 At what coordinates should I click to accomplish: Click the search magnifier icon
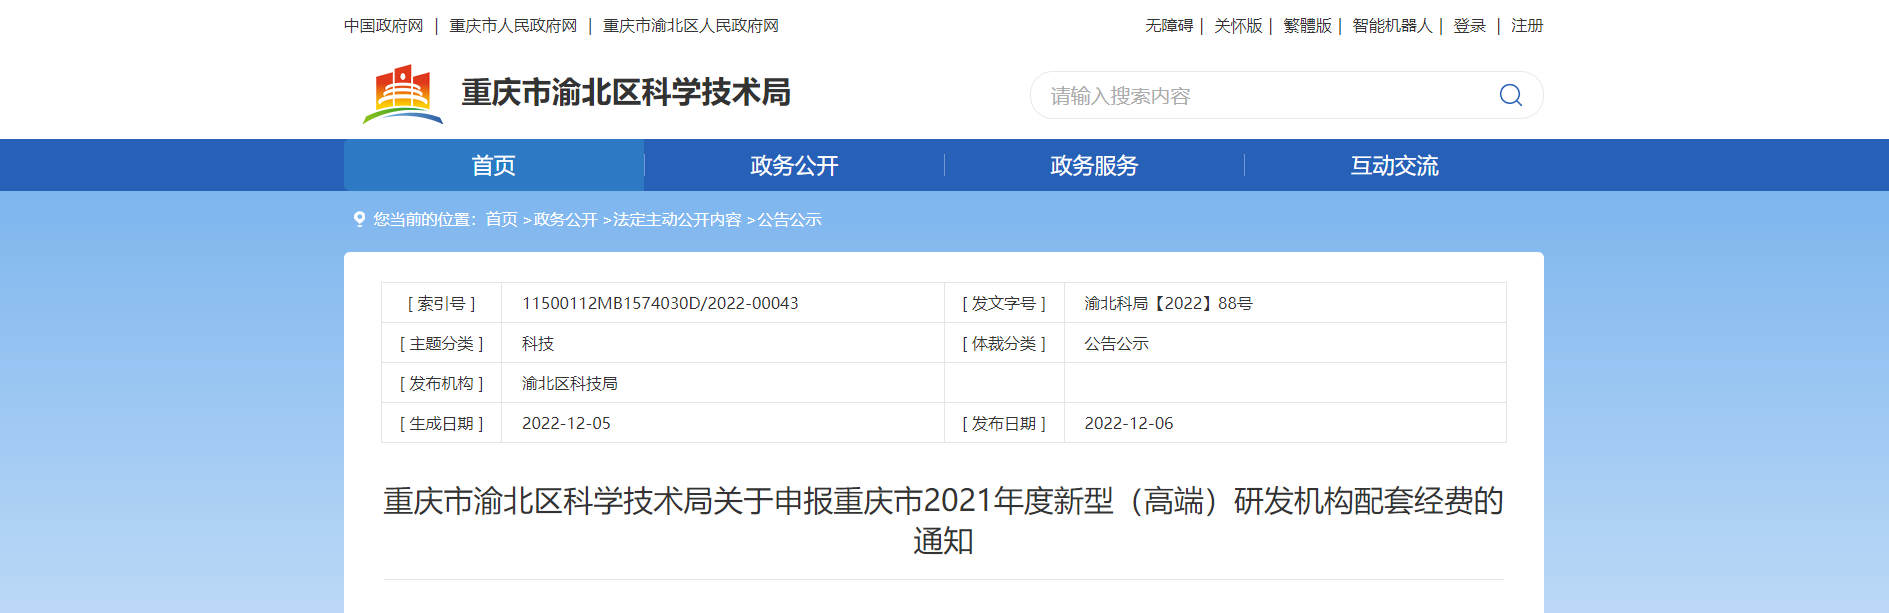1510,95
